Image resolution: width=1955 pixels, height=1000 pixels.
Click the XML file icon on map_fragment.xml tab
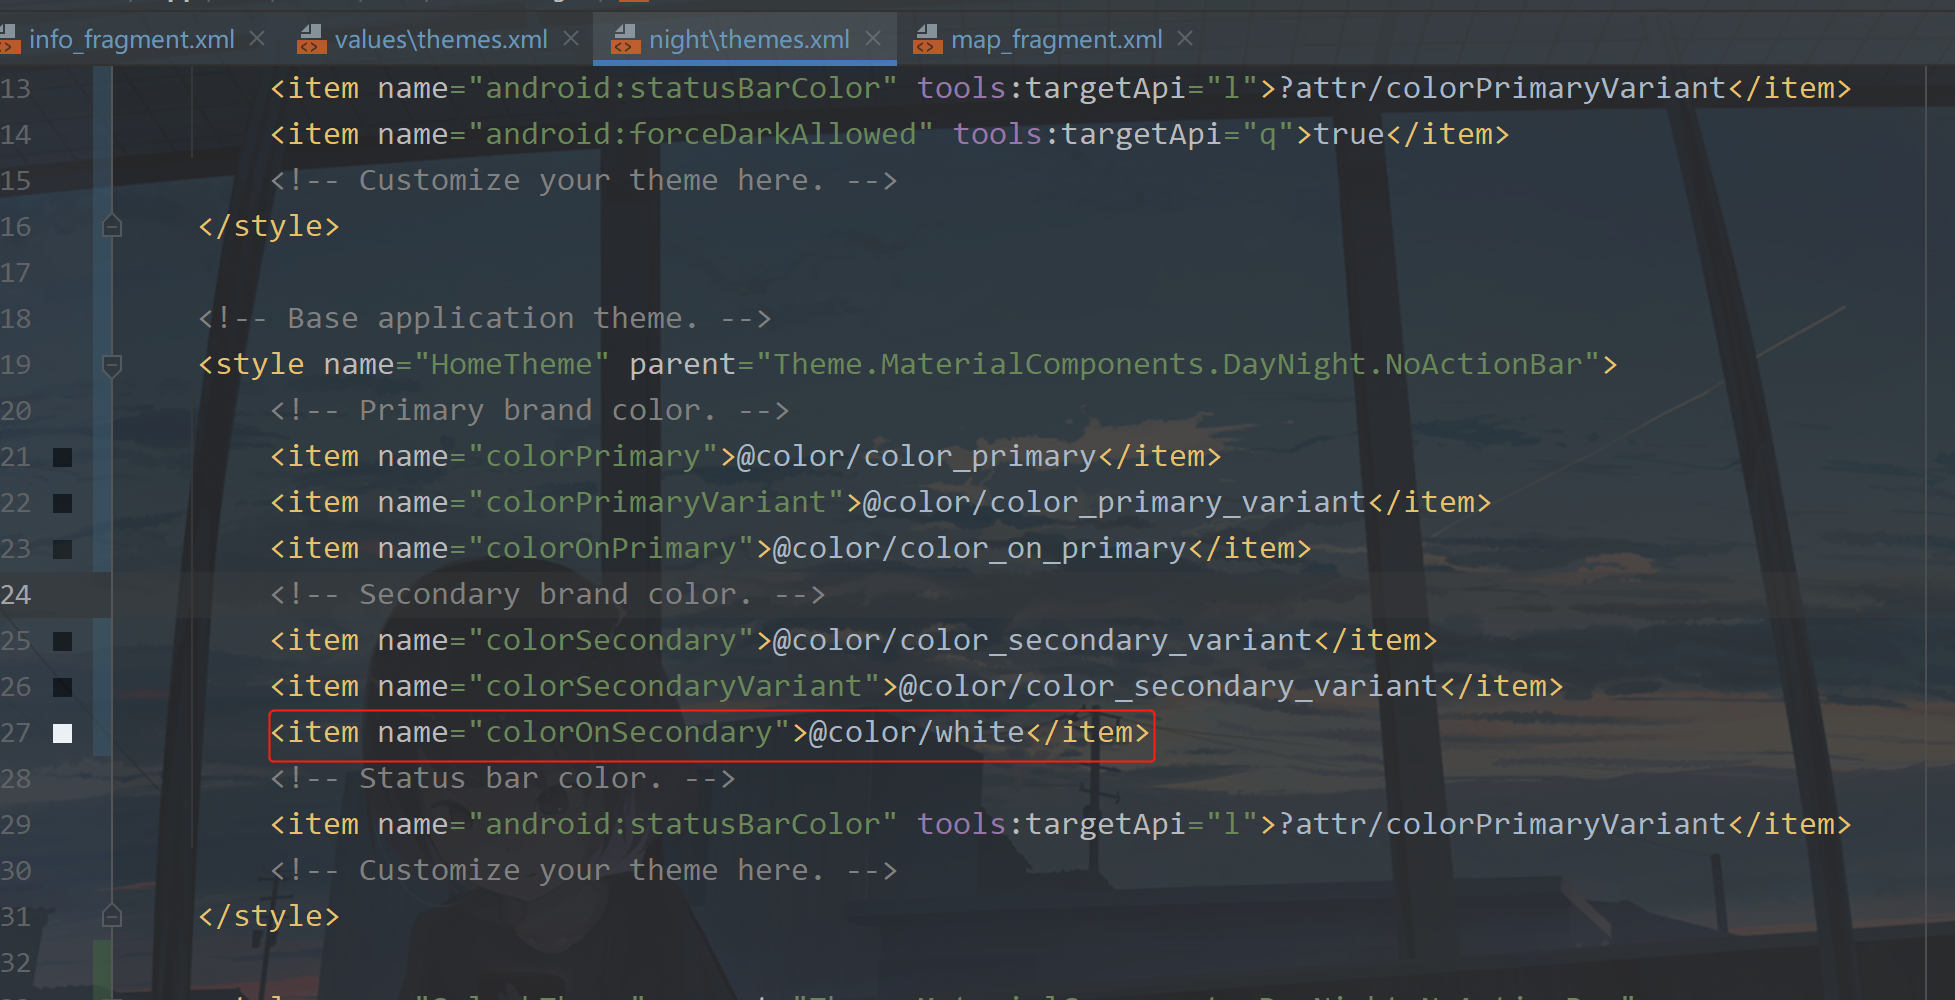pyautogui.click(x=928, y=39)
